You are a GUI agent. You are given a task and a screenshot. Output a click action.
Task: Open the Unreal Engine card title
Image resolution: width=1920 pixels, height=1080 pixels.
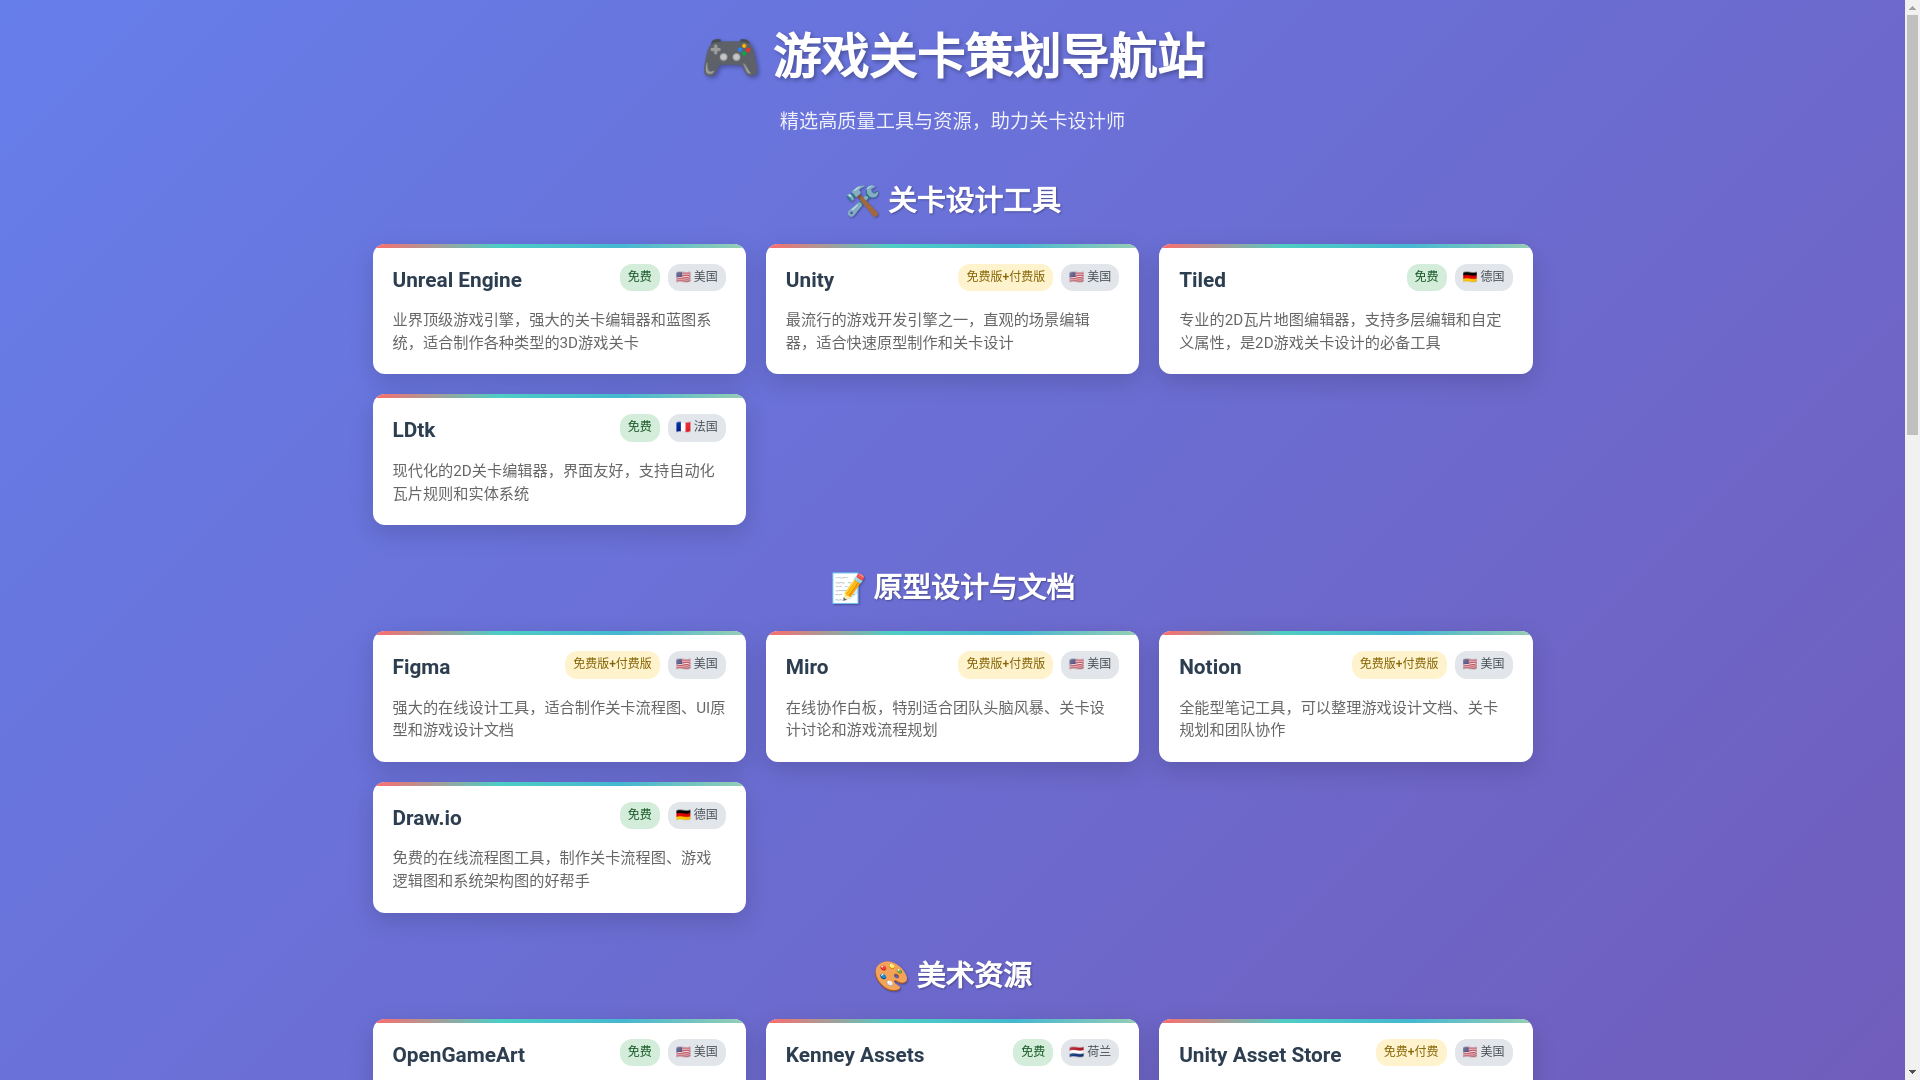point(457,280)
